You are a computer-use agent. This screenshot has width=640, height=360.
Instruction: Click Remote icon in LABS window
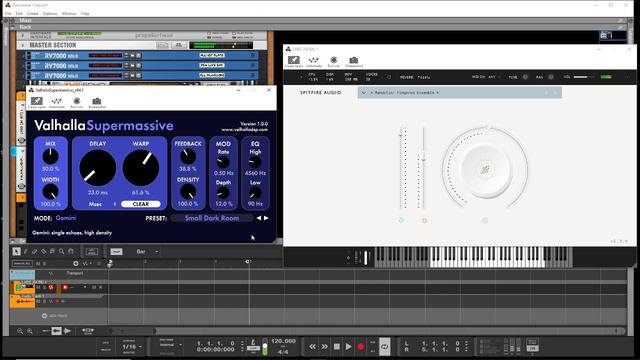point(333,60)
